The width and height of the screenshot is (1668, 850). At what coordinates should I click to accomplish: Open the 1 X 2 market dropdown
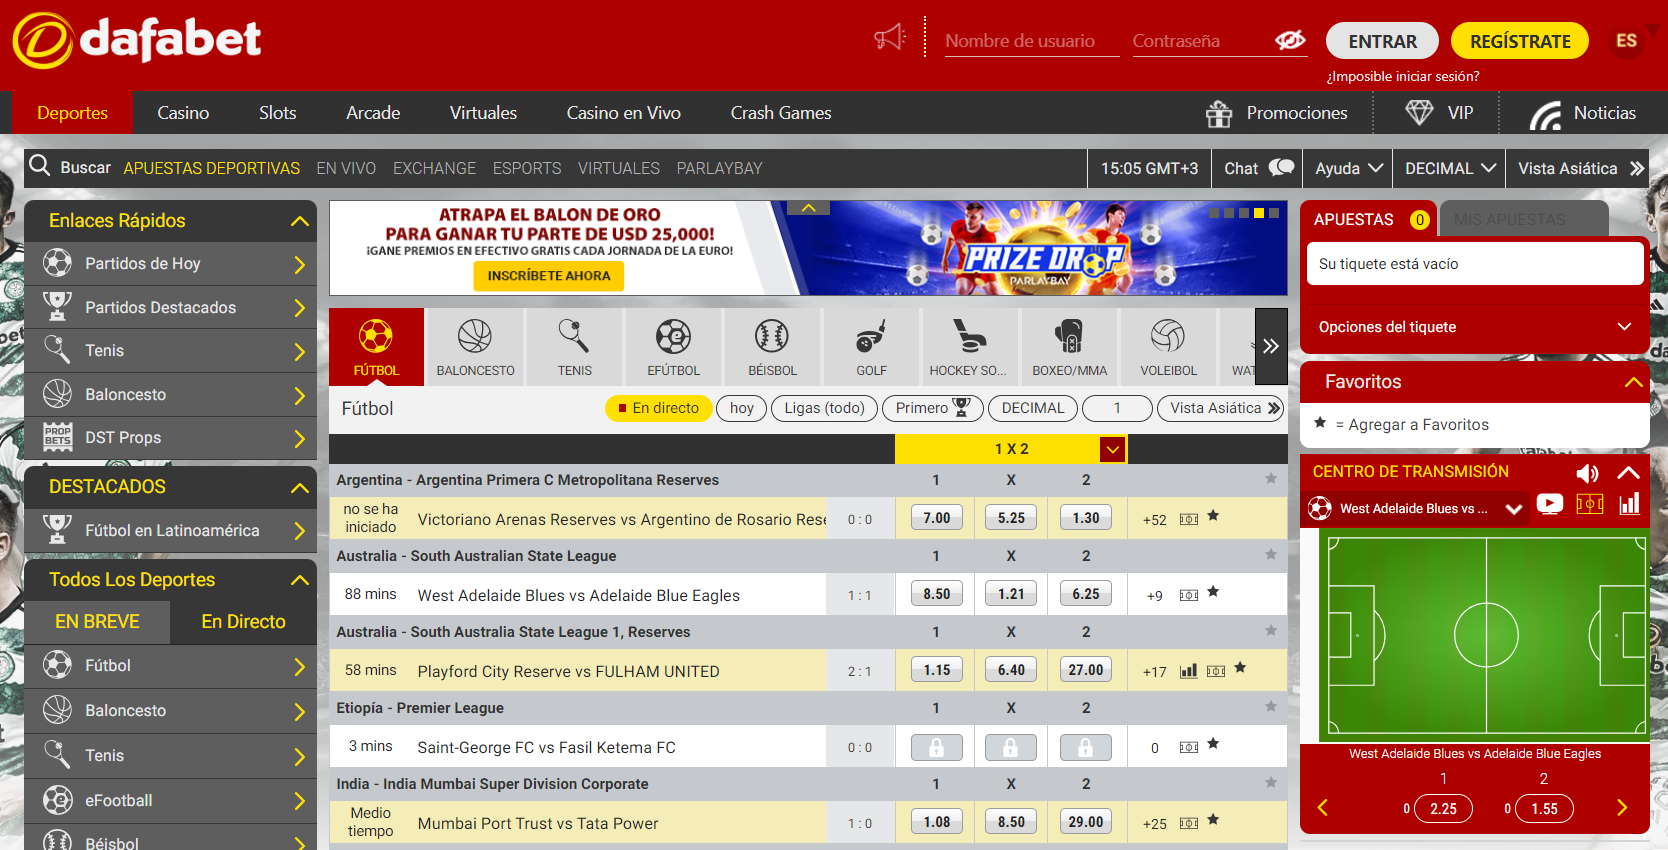(1113, 449)
